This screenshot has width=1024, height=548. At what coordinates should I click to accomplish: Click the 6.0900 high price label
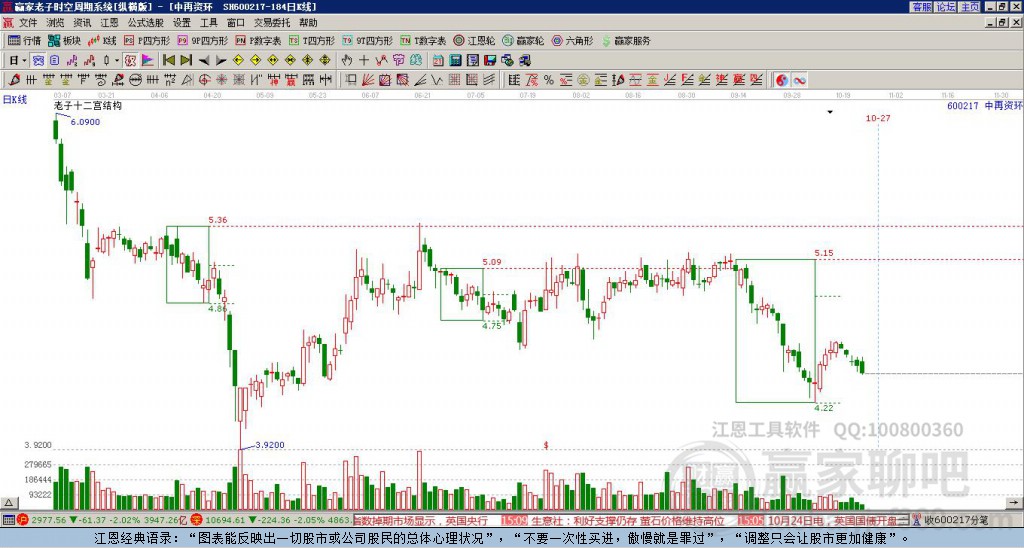tap(85, 122)
